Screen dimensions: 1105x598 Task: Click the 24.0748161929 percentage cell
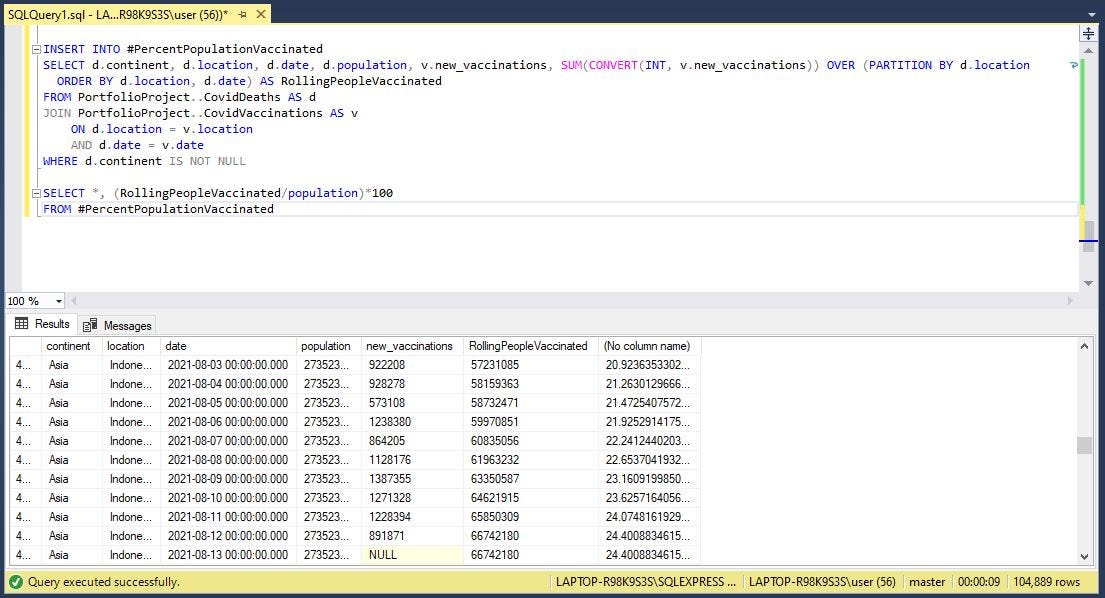[x=648, y=517]
